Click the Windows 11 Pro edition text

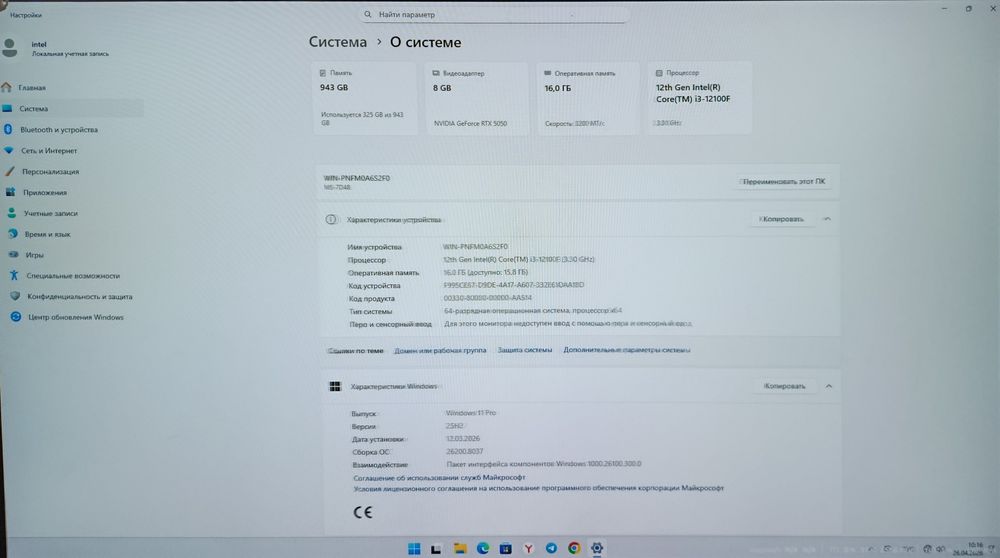pos(471,413)
